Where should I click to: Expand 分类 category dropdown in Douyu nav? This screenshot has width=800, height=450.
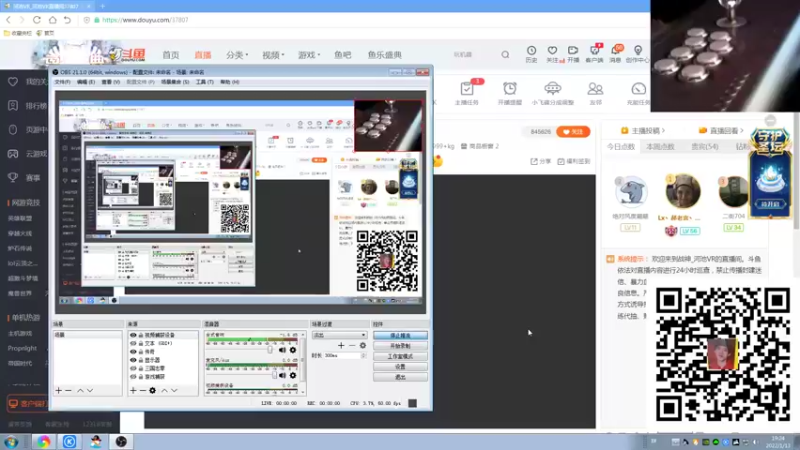(x=237, y=55)
